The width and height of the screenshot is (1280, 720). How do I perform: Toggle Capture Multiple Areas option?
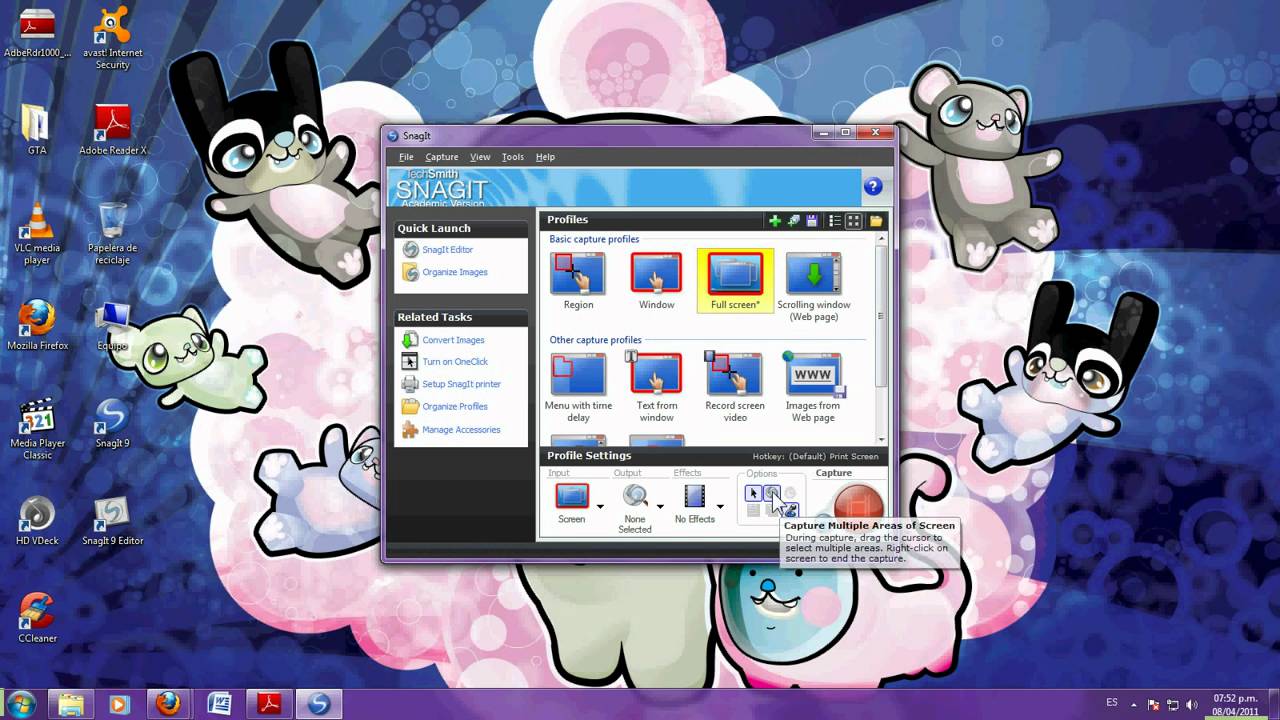pyautogui.click(x=772, y=493)
